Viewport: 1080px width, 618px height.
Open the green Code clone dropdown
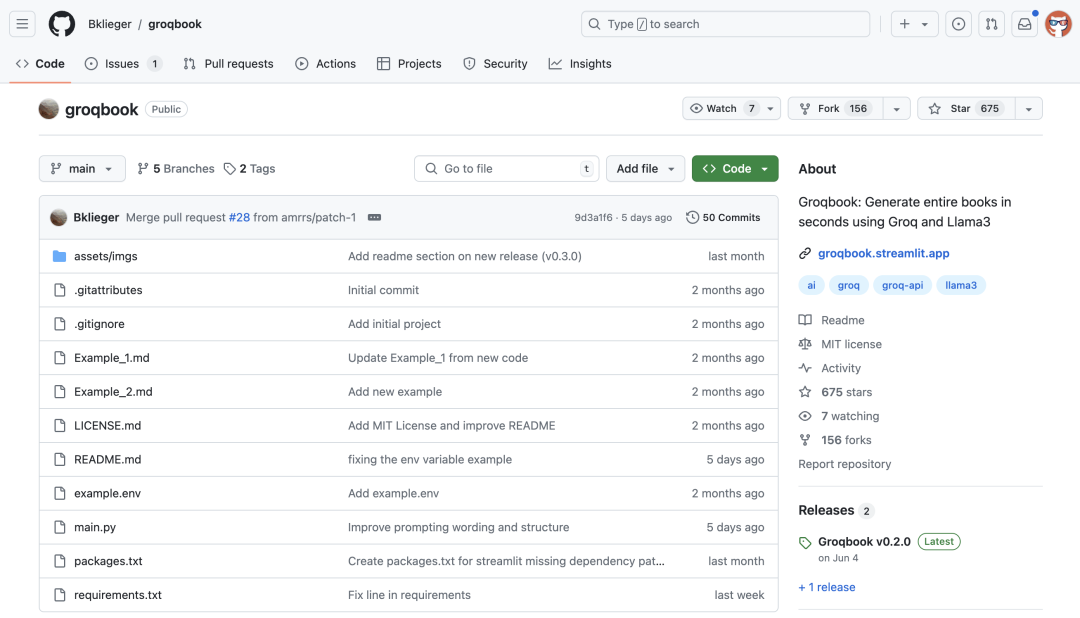[735, 169]
